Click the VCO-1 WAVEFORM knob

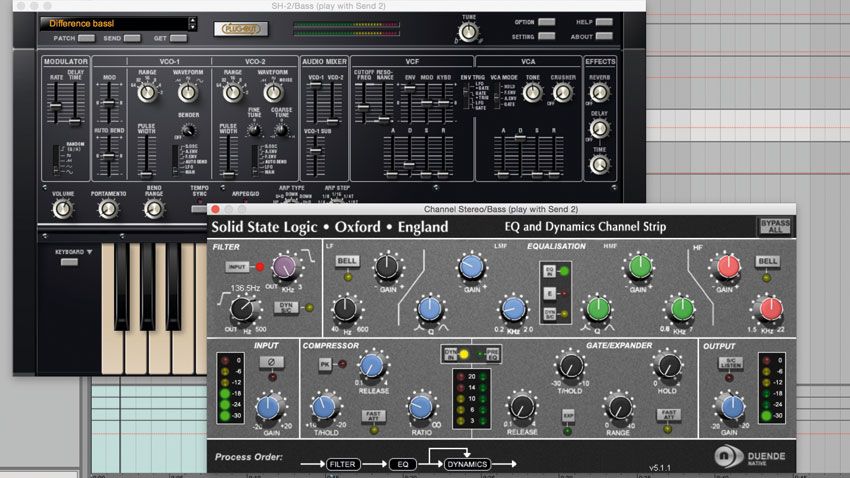point(188,93)
